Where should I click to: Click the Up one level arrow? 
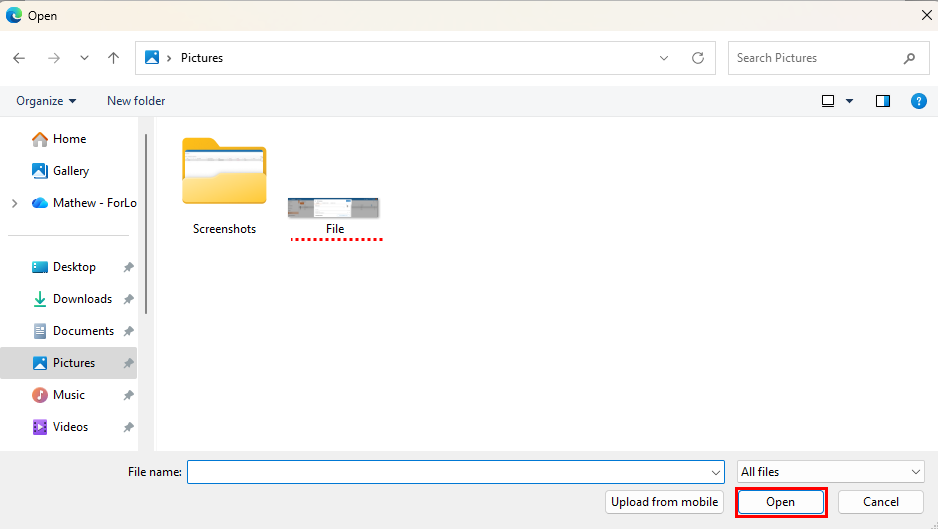[113, 58]
